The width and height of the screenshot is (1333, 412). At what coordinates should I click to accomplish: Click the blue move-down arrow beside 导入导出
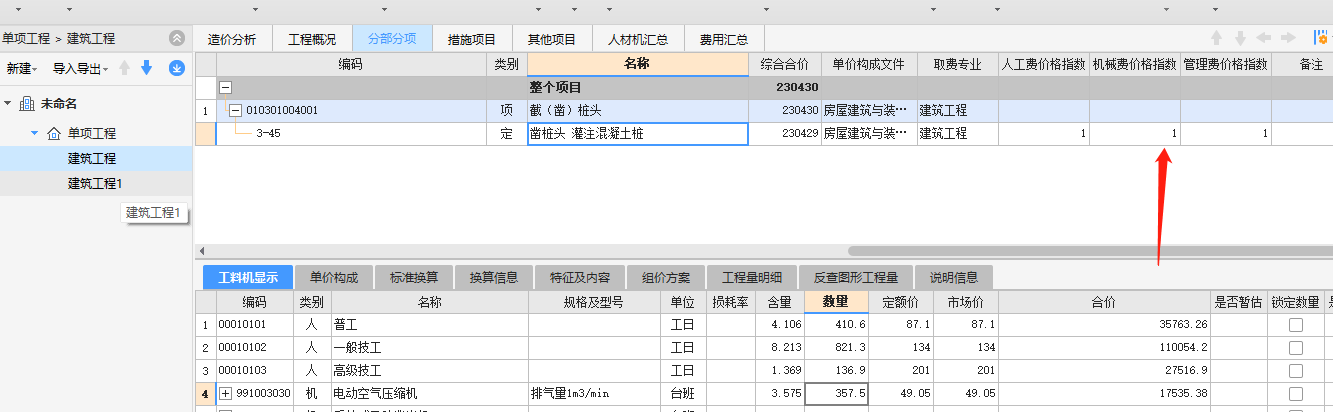click(146, 68)
